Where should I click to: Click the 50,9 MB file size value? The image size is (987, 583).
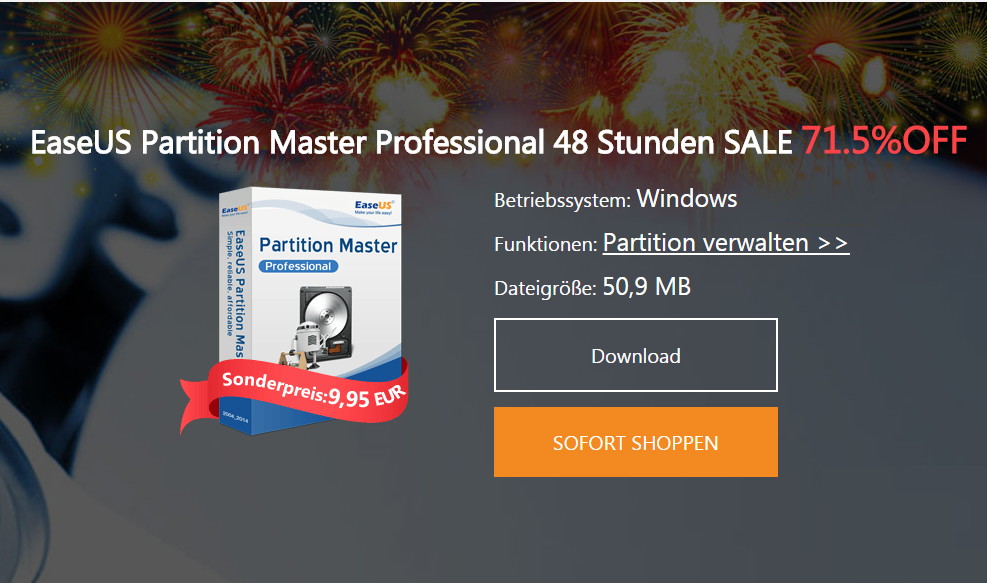click(x=646, y=287)
